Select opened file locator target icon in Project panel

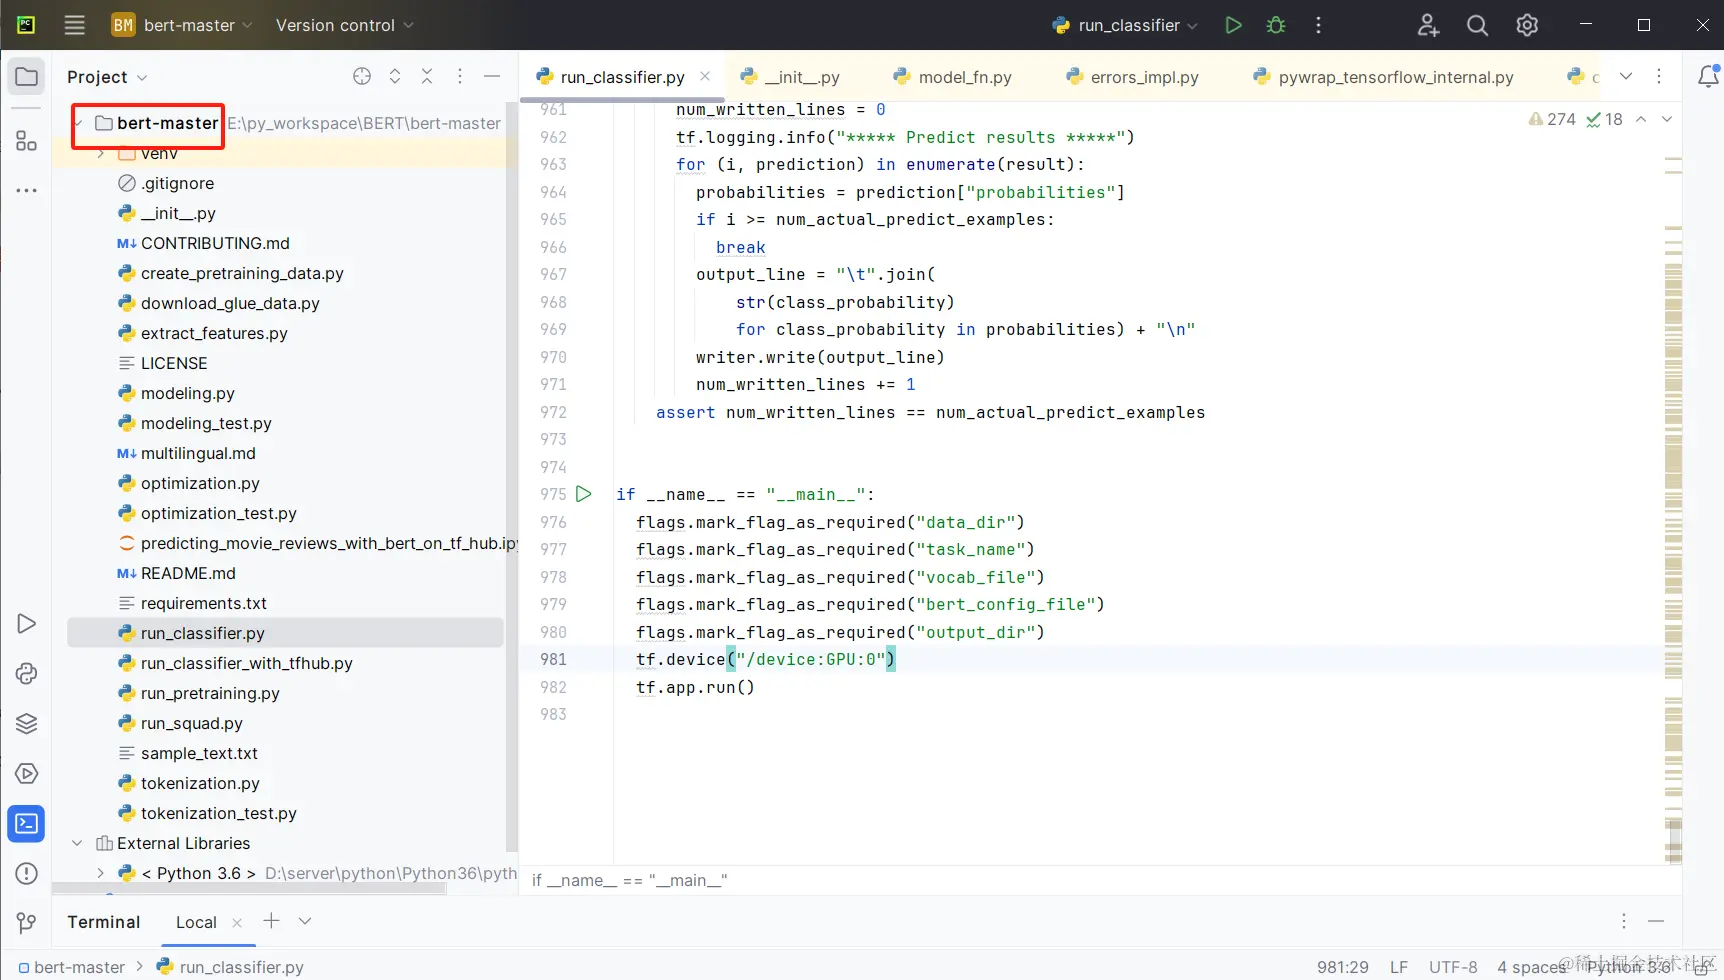pyautogui.click(x=362, y=76)
